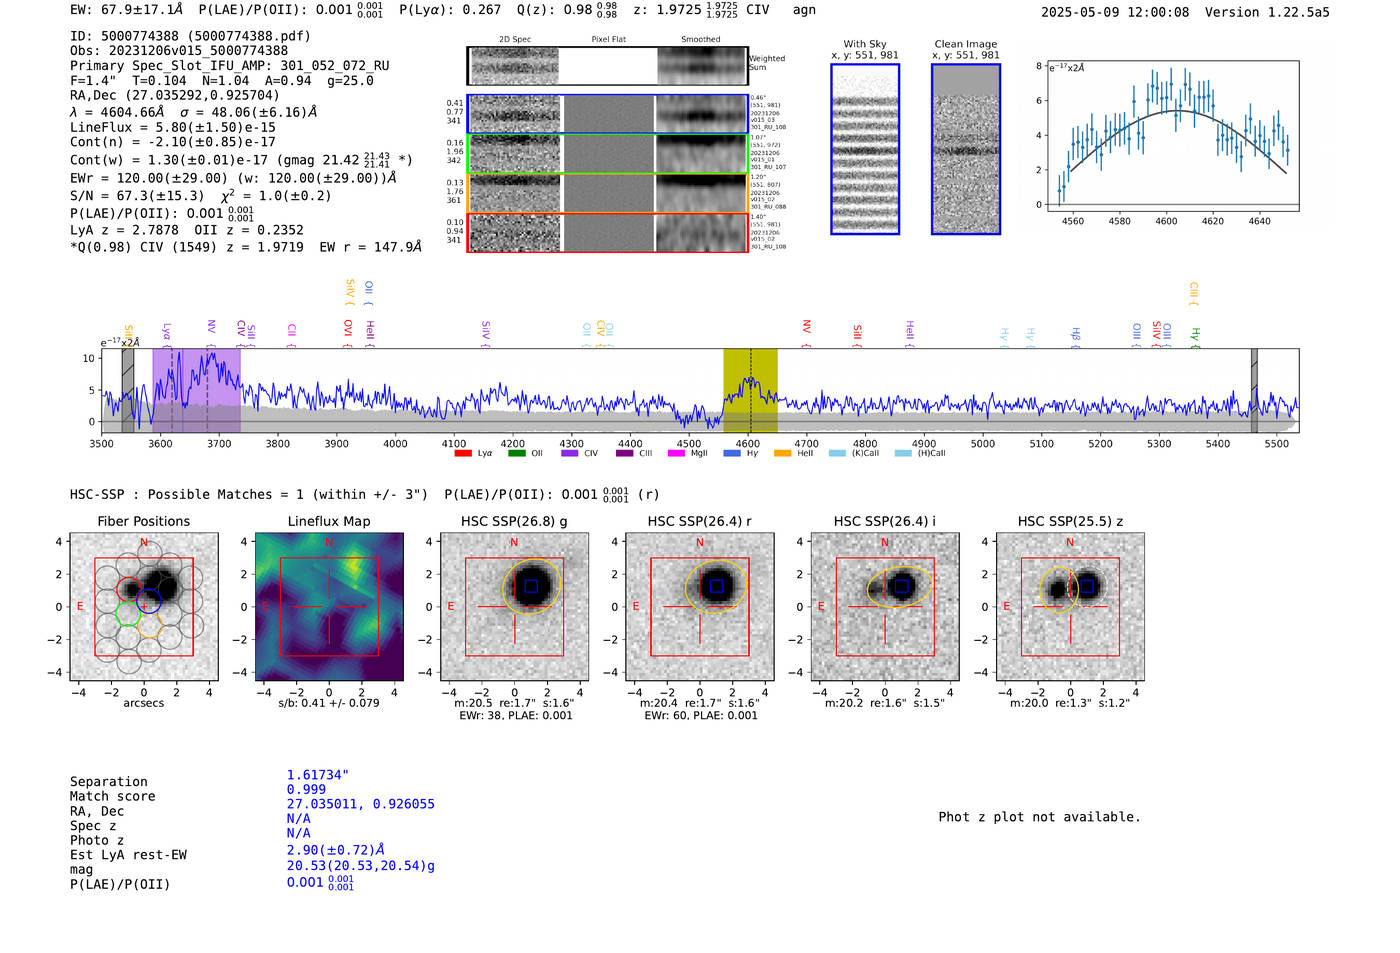Click the EWr: 60, PLAE: 0.001 caption
Image resolution: width=1400 pixels, height=953 pixels.
701,716
